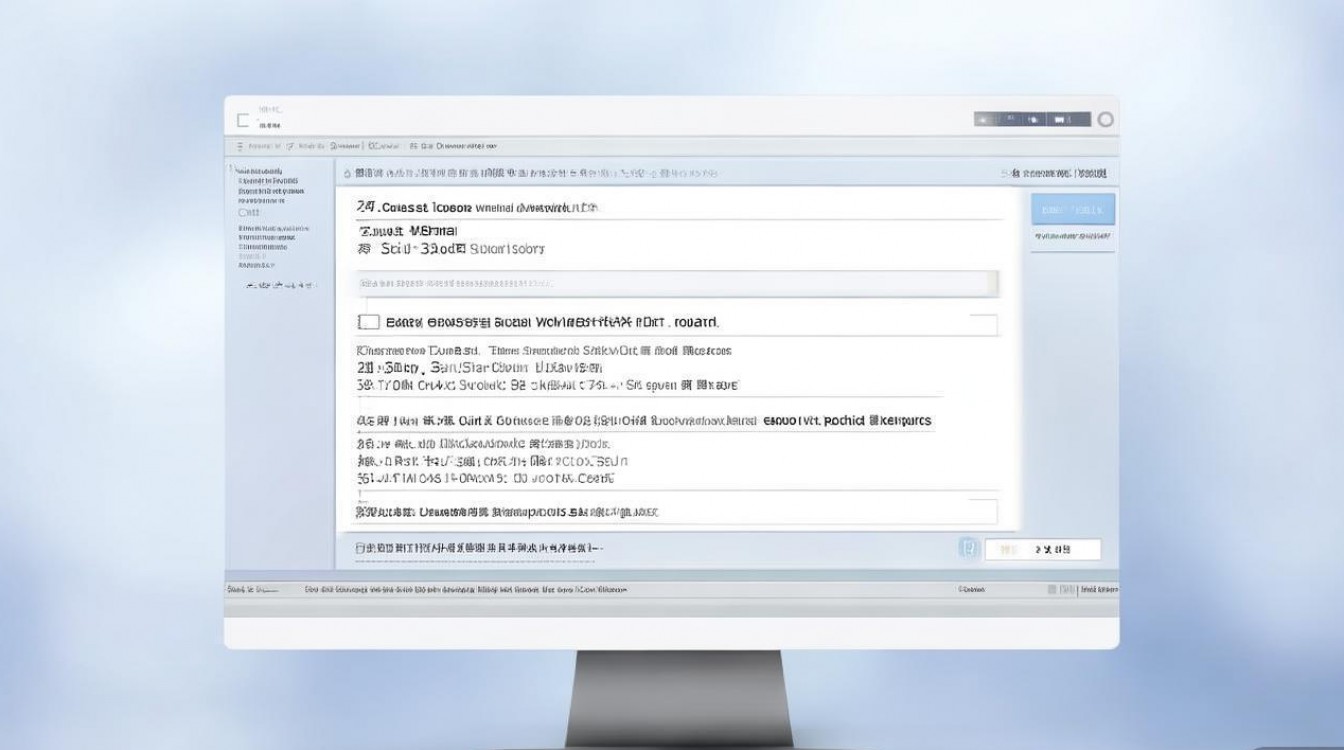Click the small icon starting the content header bar
The image size is (1344, 750).
(347, 173)
